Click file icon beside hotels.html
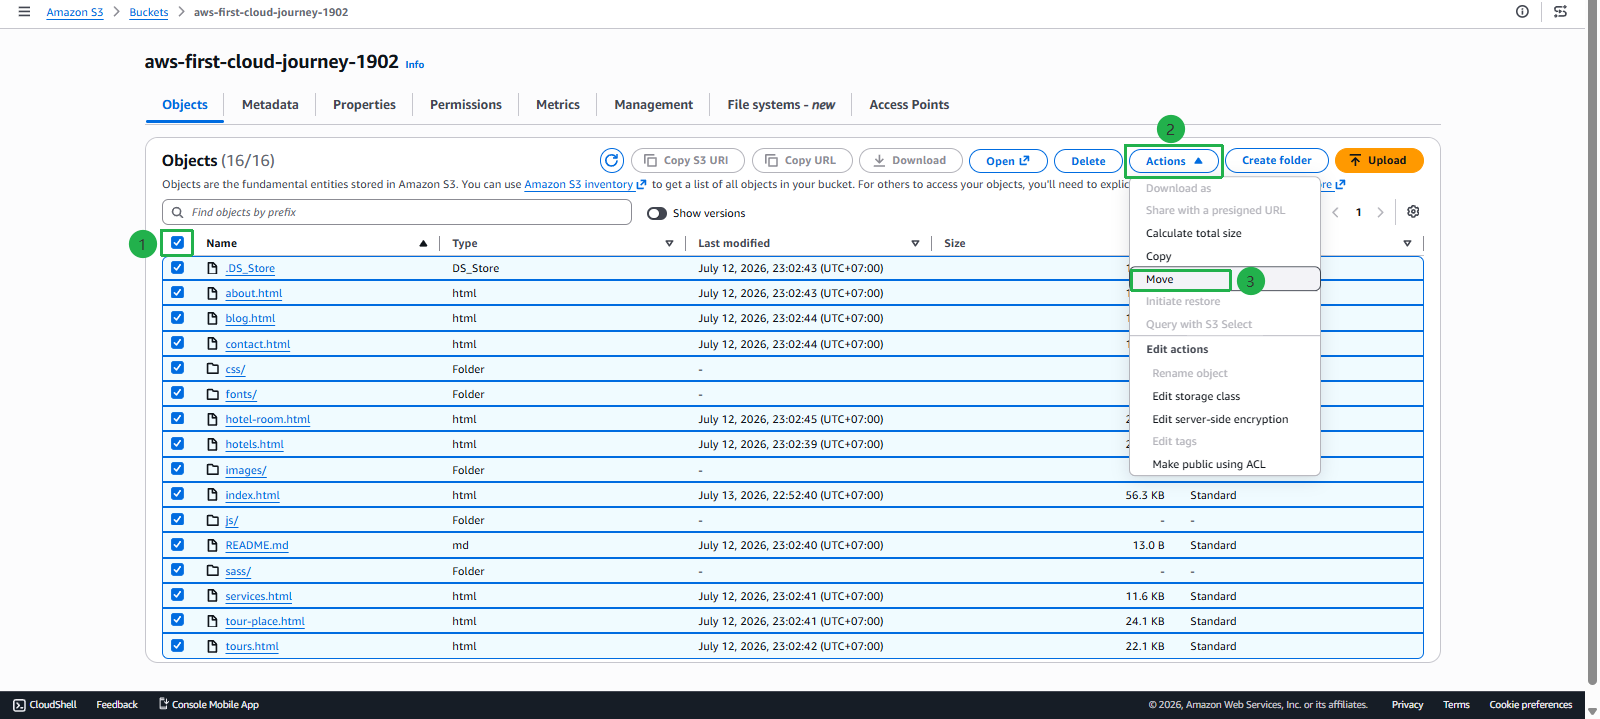The width and height of the screenshot is (1600, 719). tap(212, 444)
